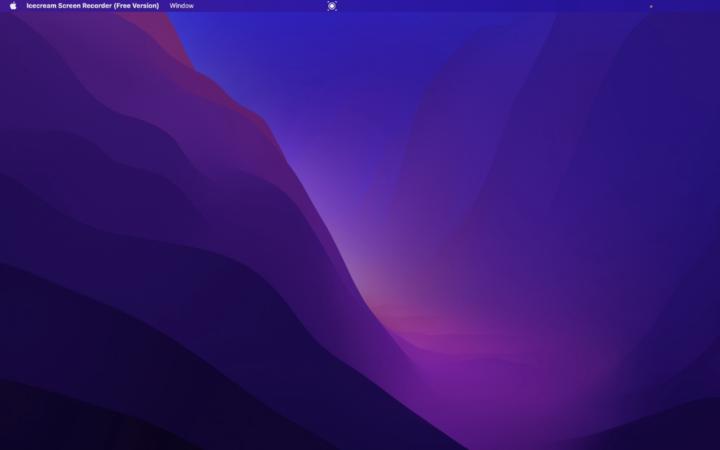
Task: Click the bold application name in menu bar
Action: pos(92,6)
